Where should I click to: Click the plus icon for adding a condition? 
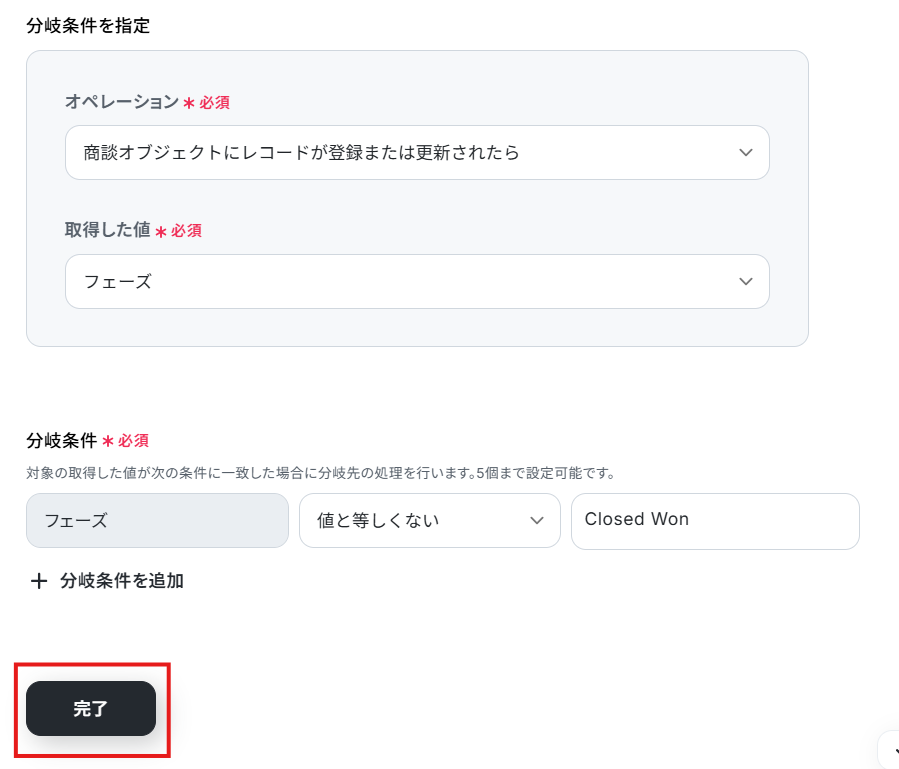coord(39,581)
